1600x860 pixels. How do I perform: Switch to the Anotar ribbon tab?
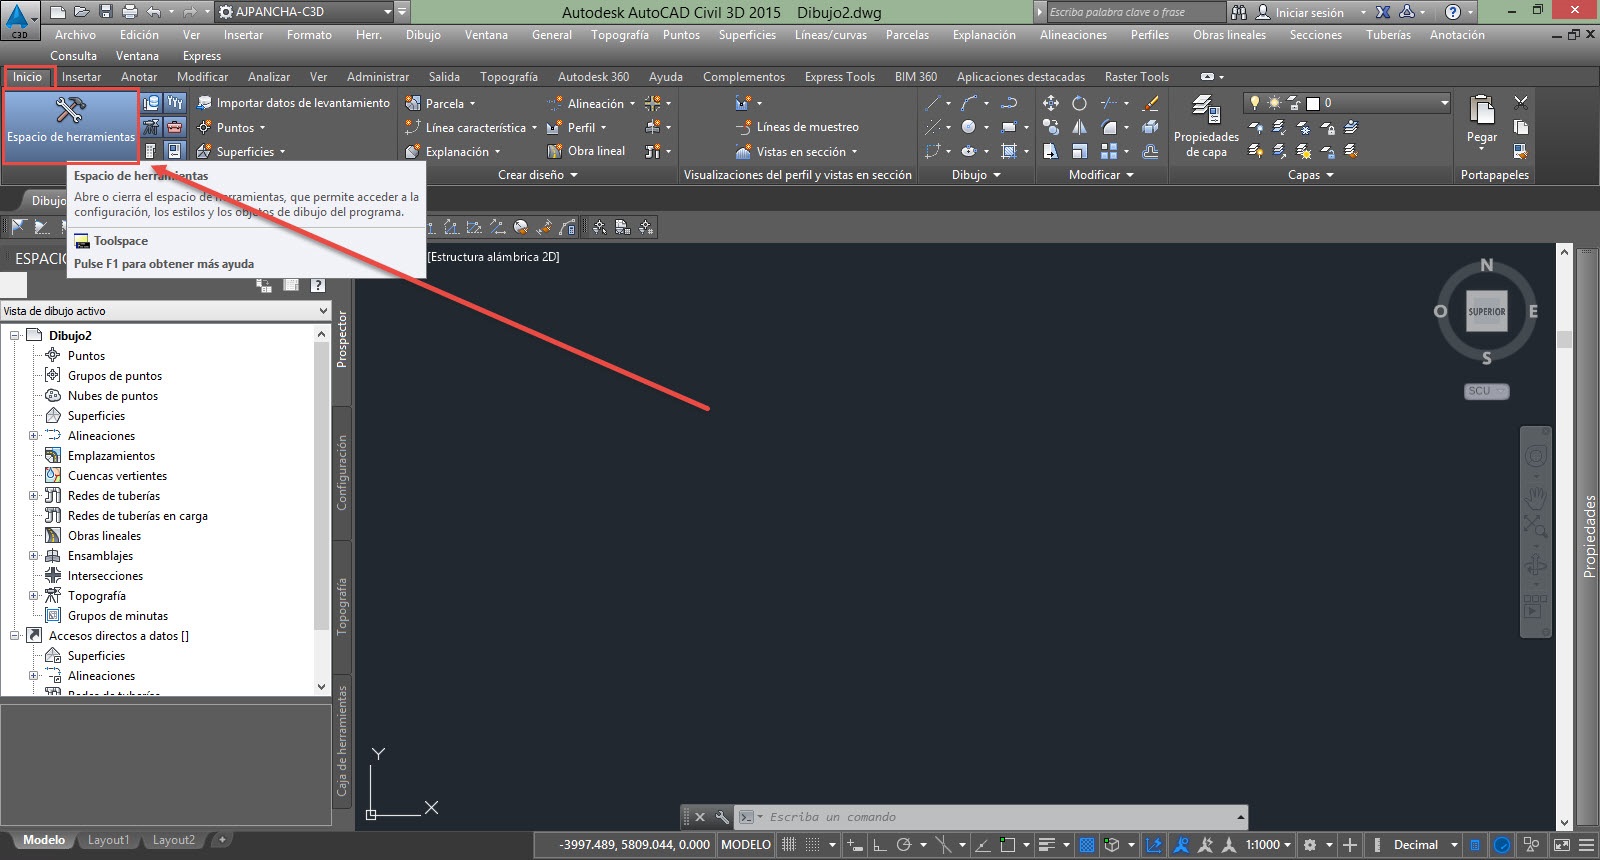tap(139, 77)
